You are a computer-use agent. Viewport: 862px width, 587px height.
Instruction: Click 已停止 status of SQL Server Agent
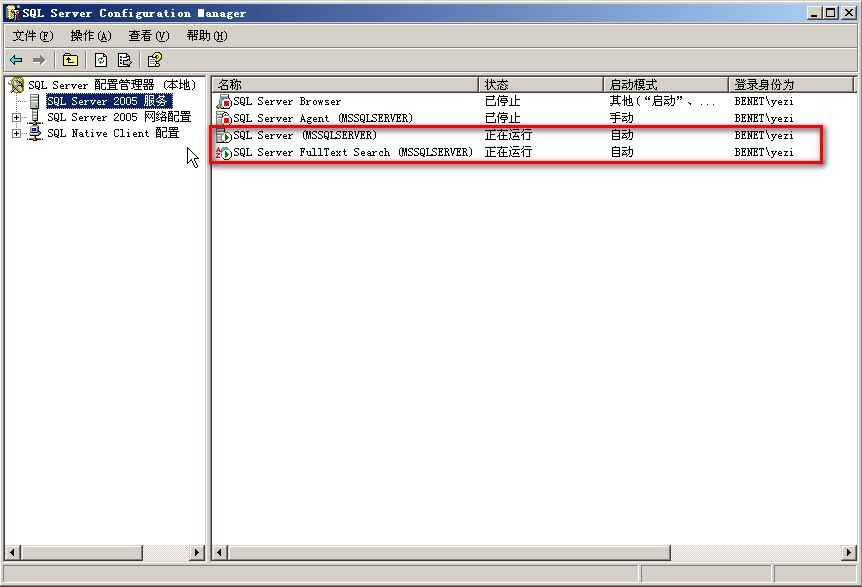point(502,118)
